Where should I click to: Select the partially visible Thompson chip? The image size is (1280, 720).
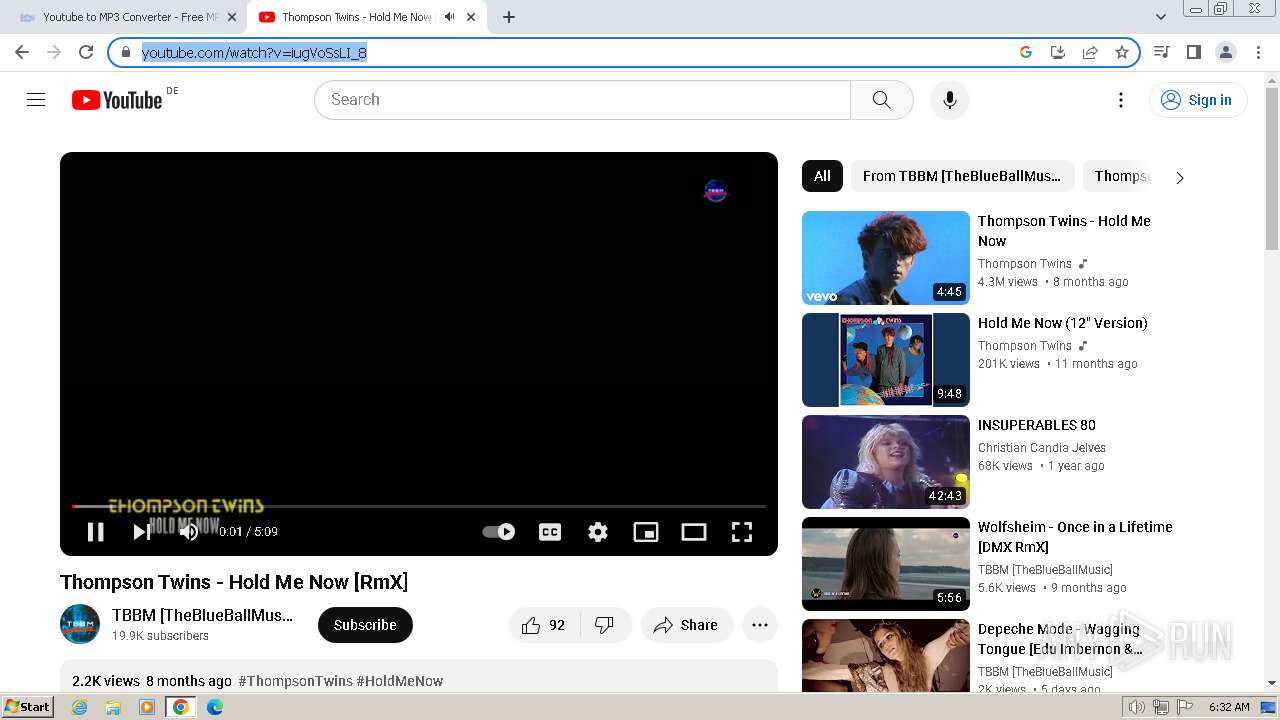pyautogui.click(x=1121, y=176)
